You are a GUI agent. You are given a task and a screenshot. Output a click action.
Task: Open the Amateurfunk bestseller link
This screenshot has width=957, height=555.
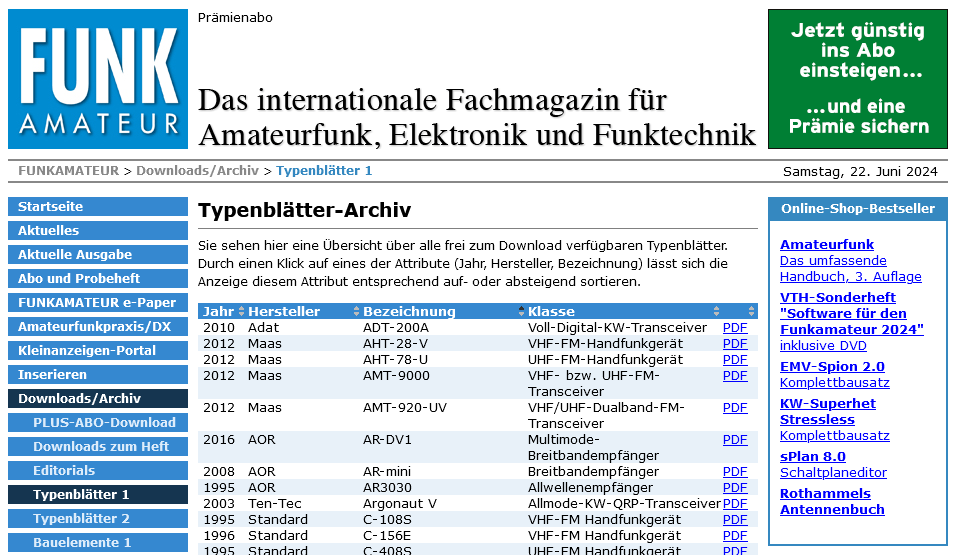(826, 245)
